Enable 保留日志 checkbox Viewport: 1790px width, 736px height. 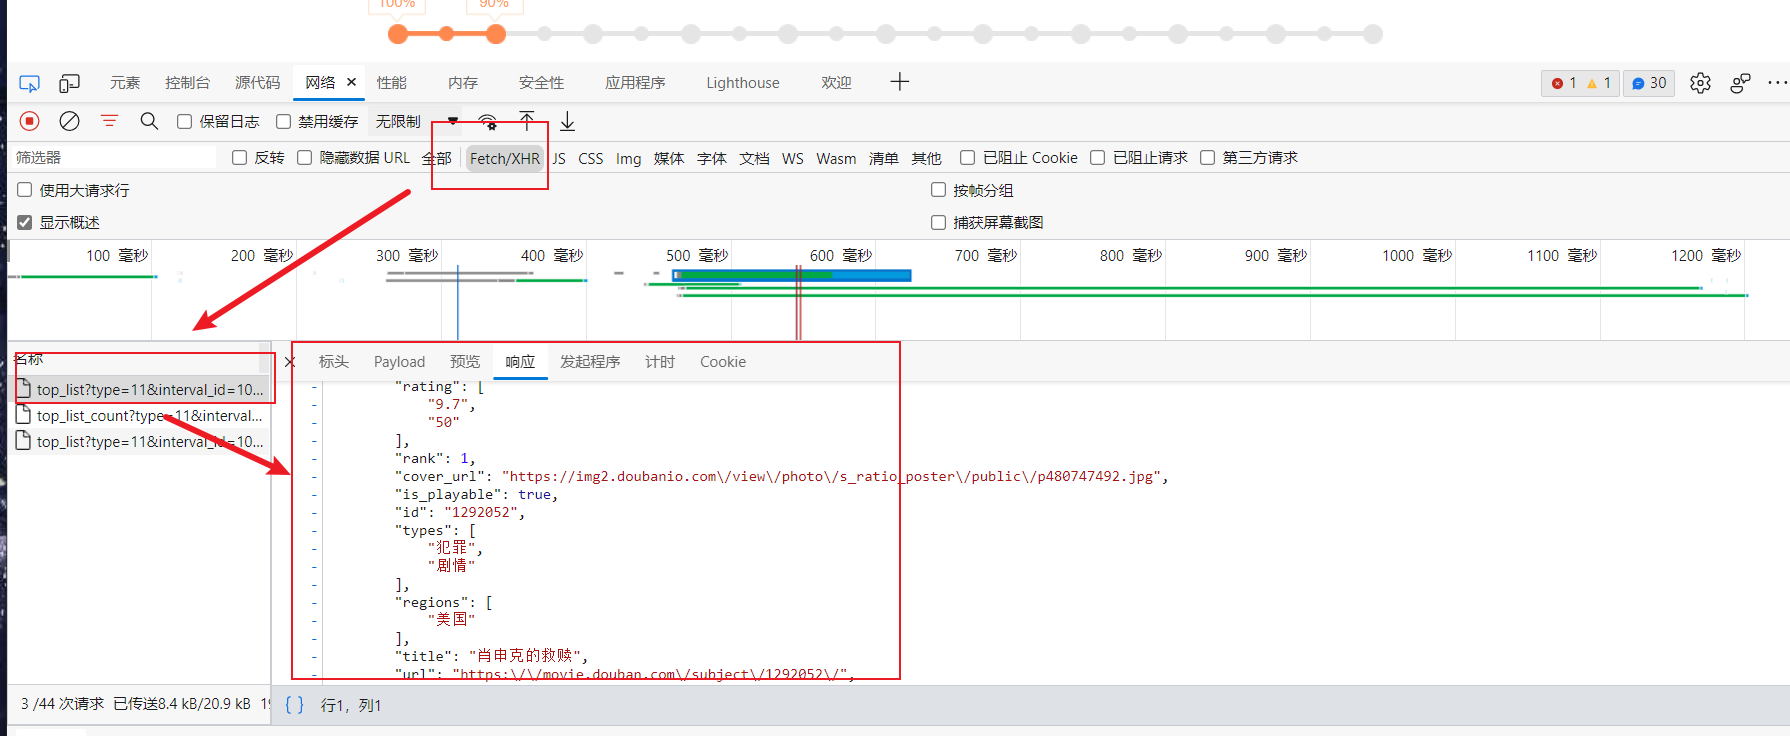184,121
